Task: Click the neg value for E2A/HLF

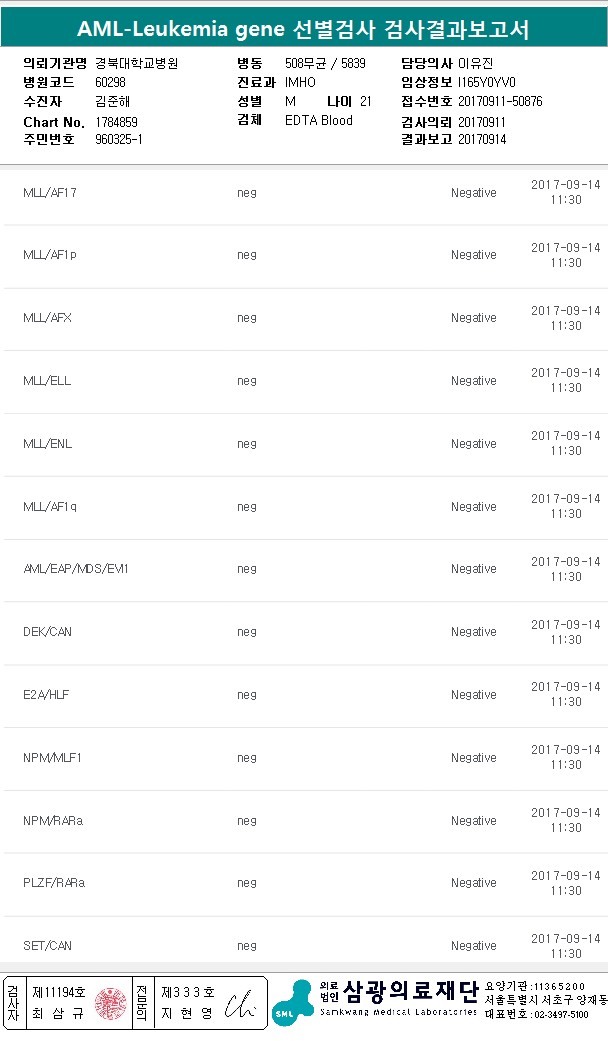Action: click(x=247, y=695)
